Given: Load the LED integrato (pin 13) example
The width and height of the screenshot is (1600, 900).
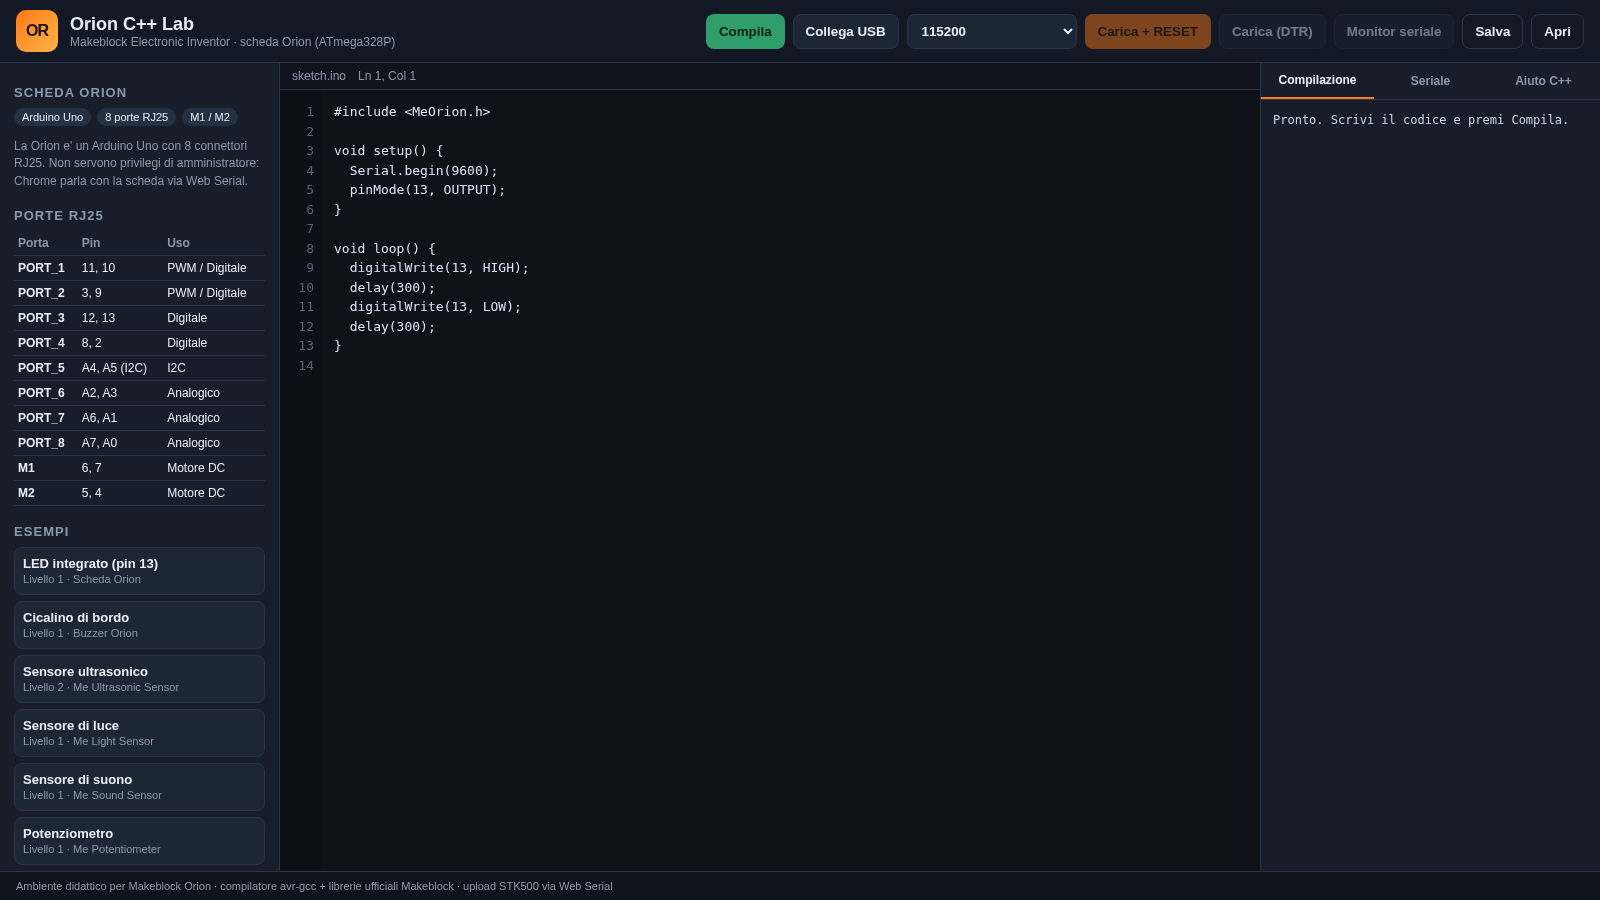Looking at the screenshot, I should point(139,571).
